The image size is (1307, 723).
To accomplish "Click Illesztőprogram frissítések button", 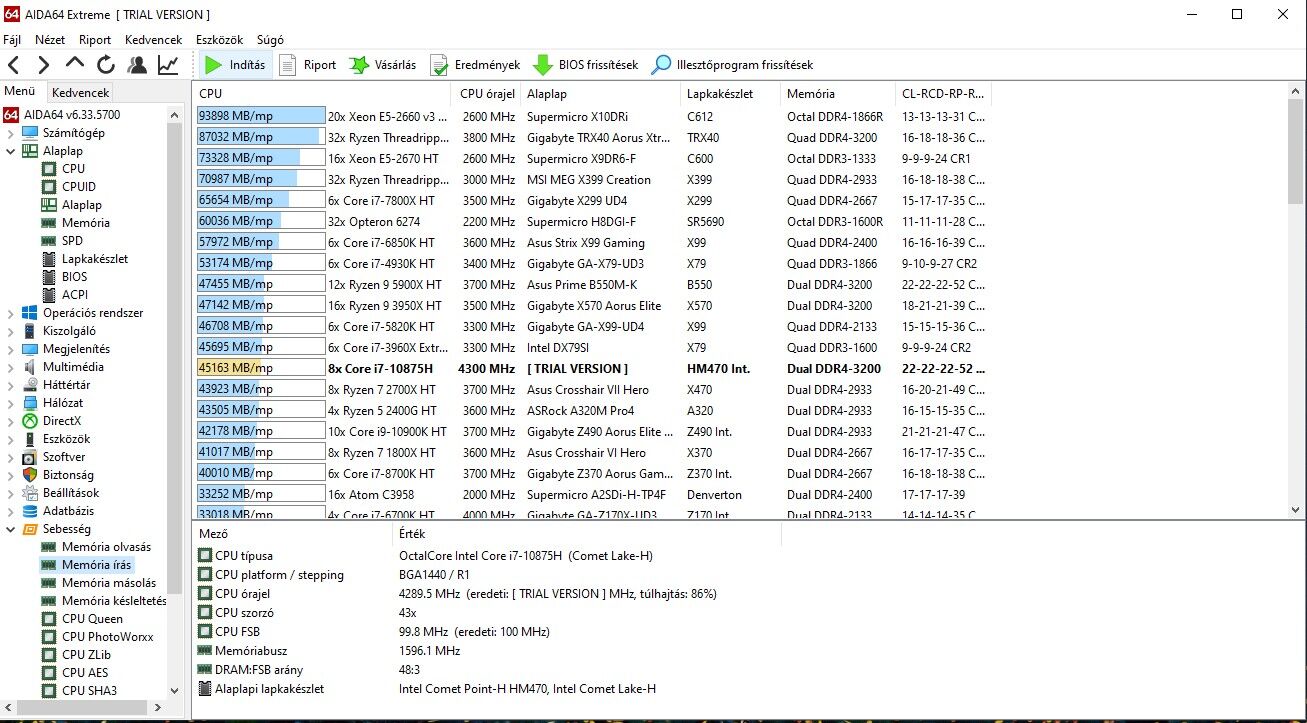I will click(732, 65).
